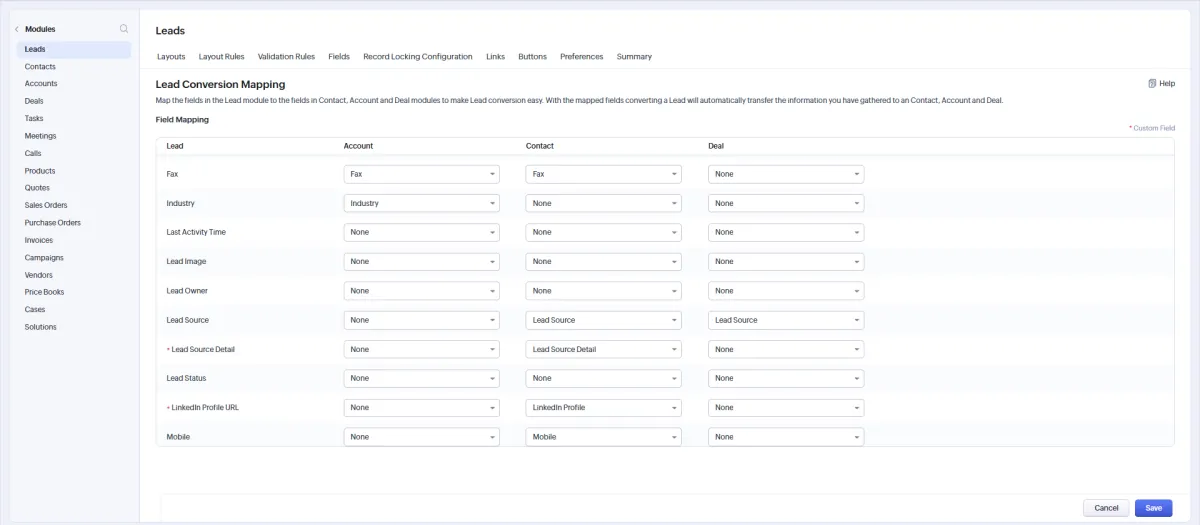
Task: Open the Account dropdown showing Industry
Action: pyautogui.click(x=421, y=203)
